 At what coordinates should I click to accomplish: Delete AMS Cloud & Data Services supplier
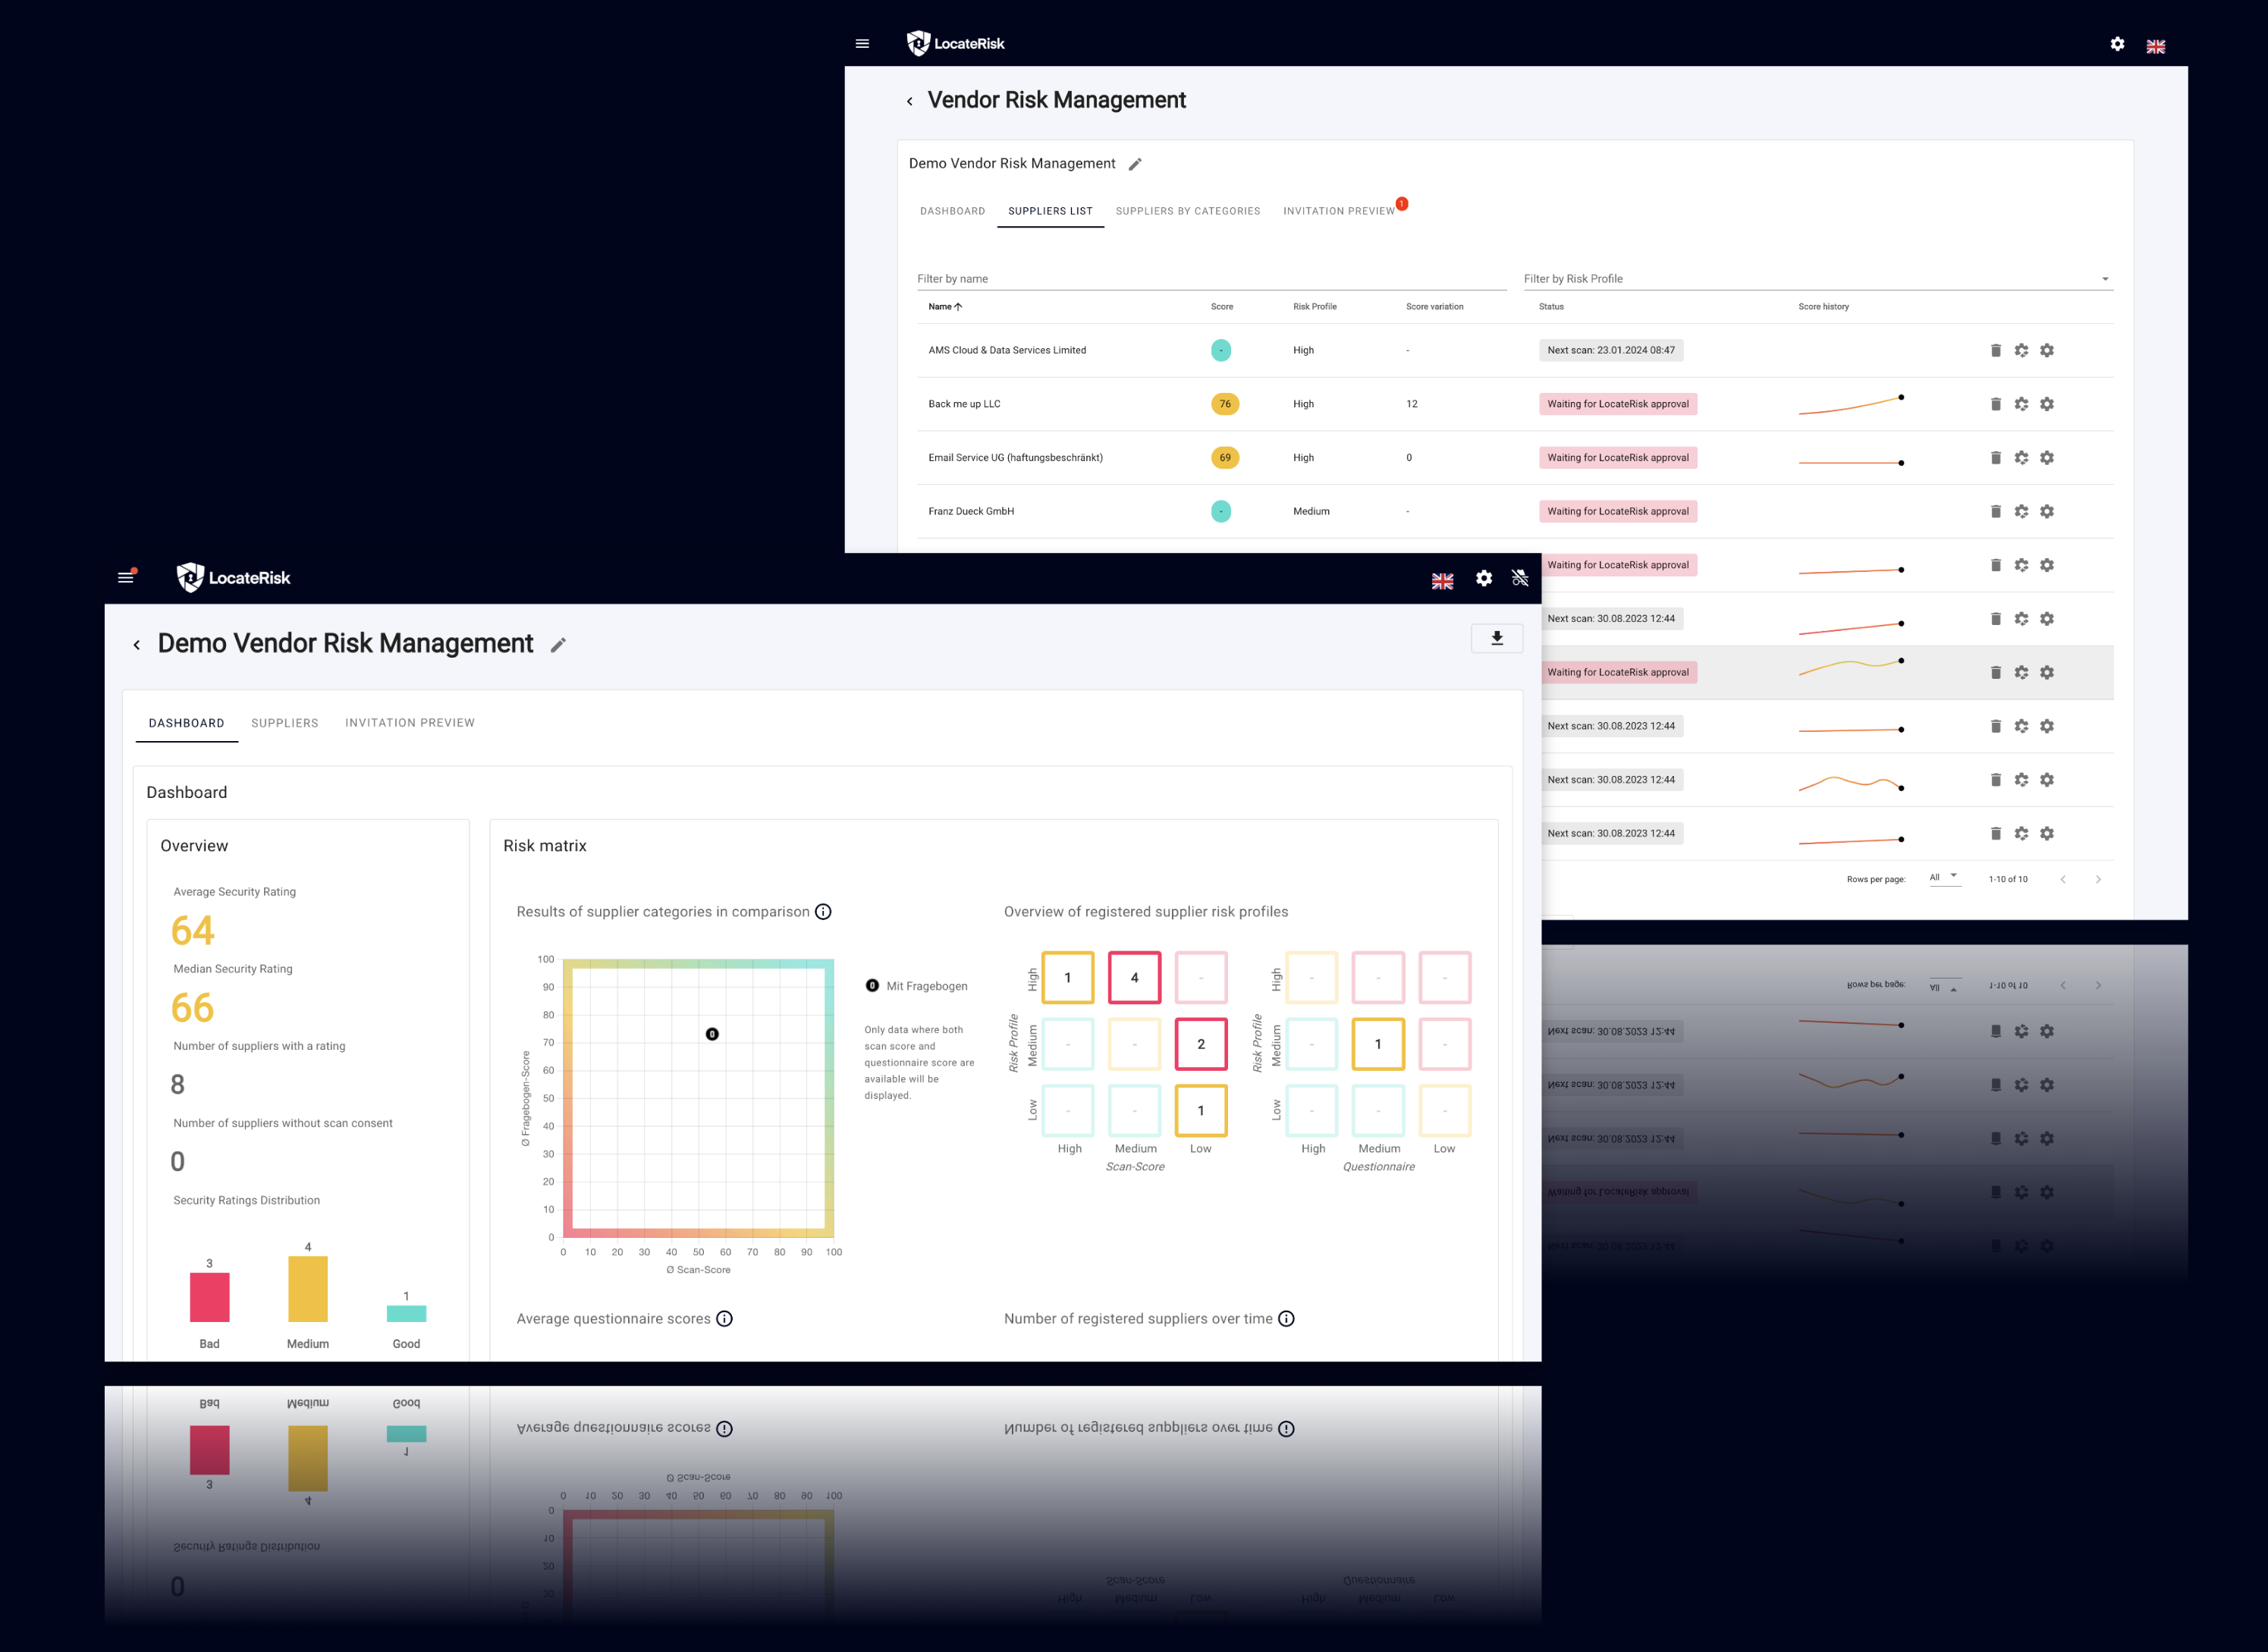(1995, 350)
